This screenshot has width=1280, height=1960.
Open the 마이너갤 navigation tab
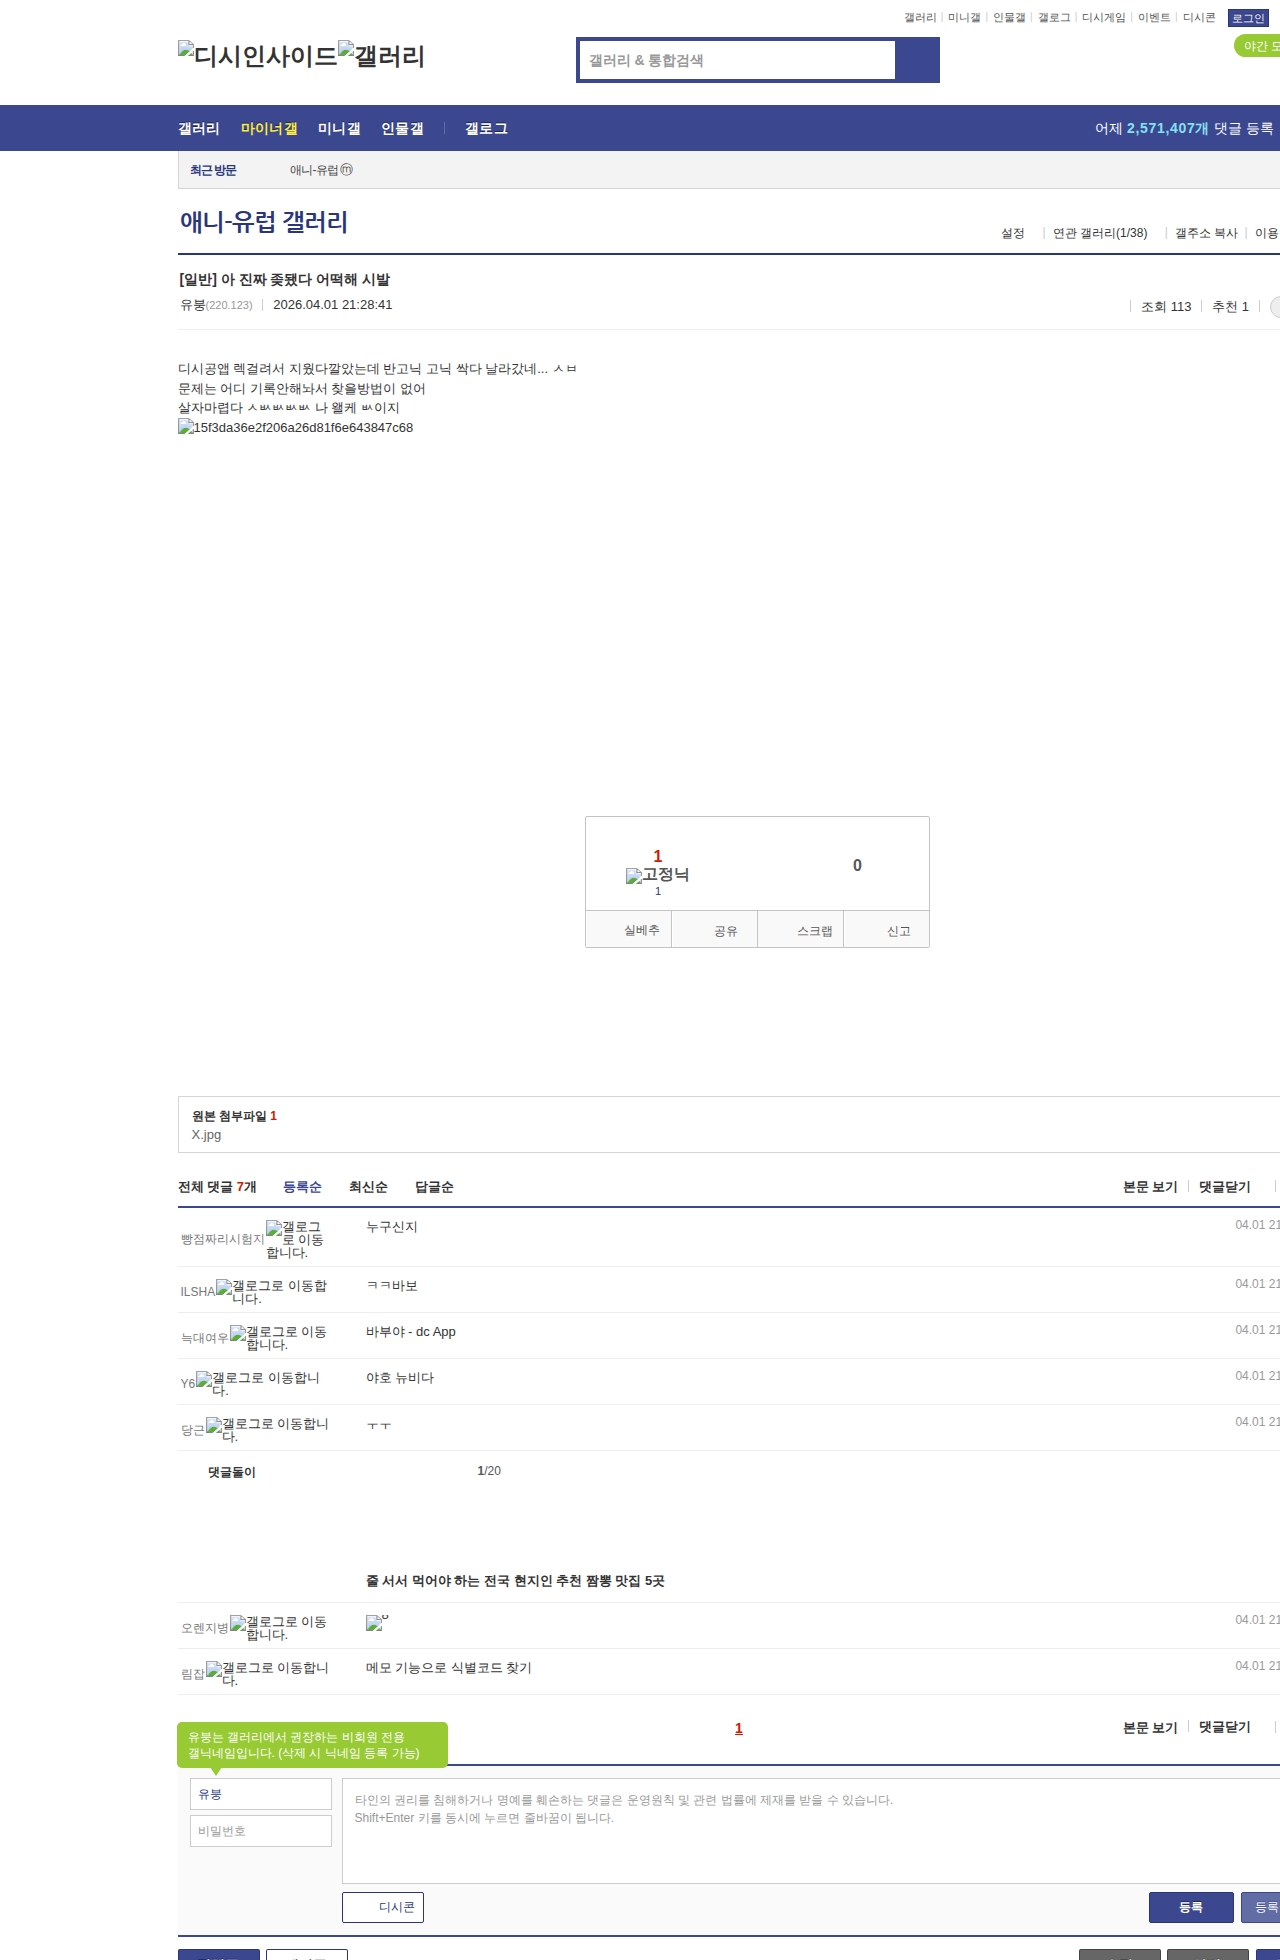tap(269, 129)
